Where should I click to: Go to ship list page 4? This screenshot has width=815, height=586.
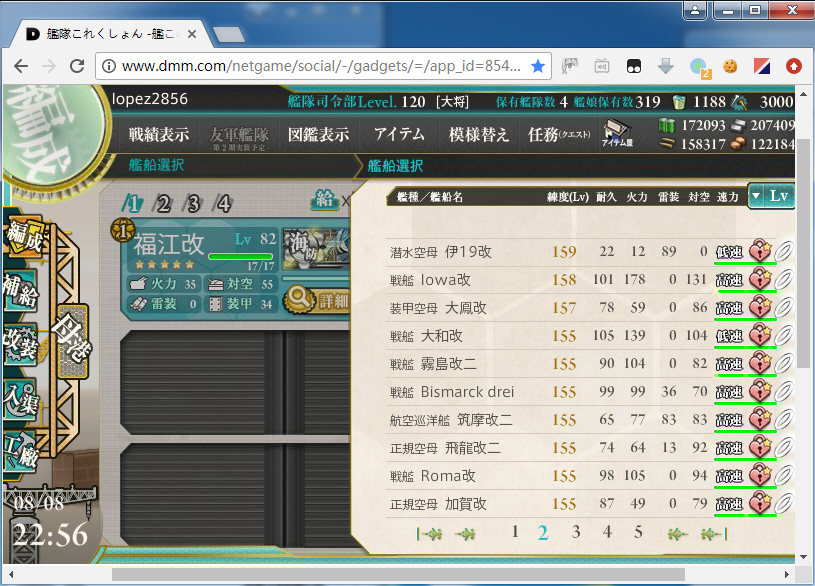coord(607,532)
